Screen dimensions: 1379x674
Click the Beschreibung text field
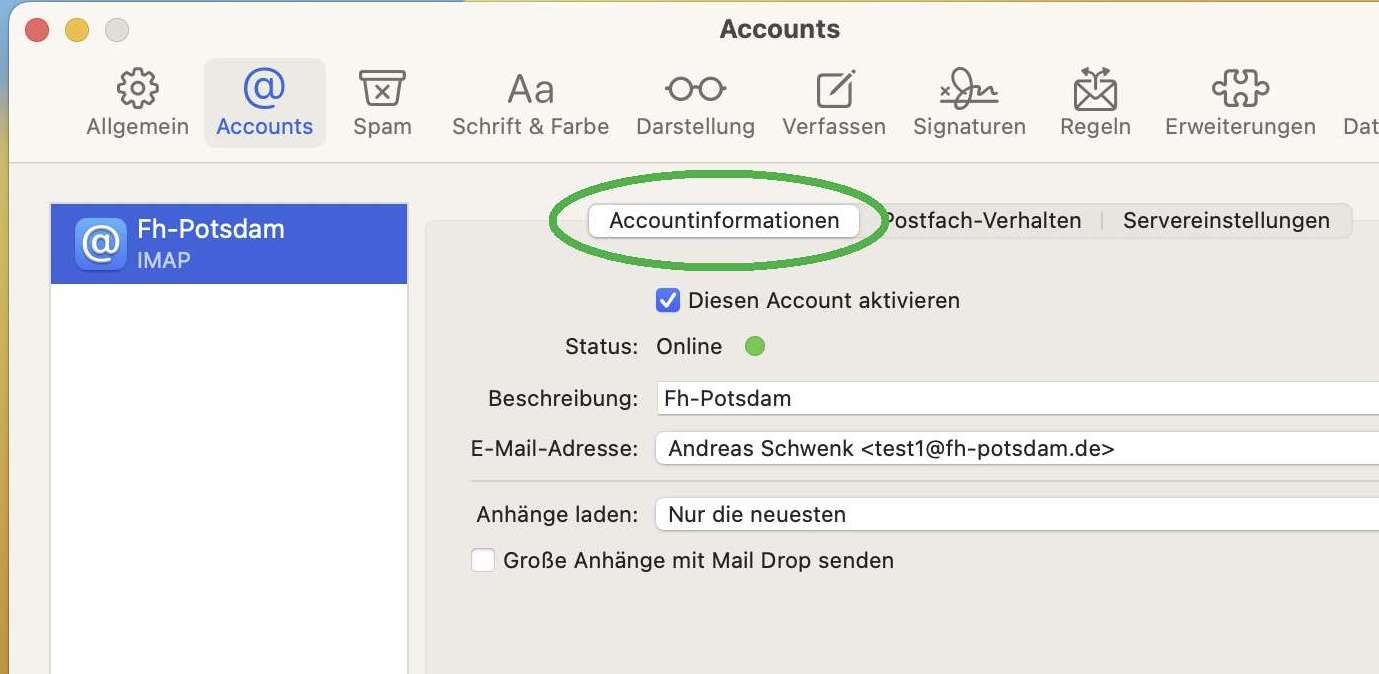pos(1015,398)
